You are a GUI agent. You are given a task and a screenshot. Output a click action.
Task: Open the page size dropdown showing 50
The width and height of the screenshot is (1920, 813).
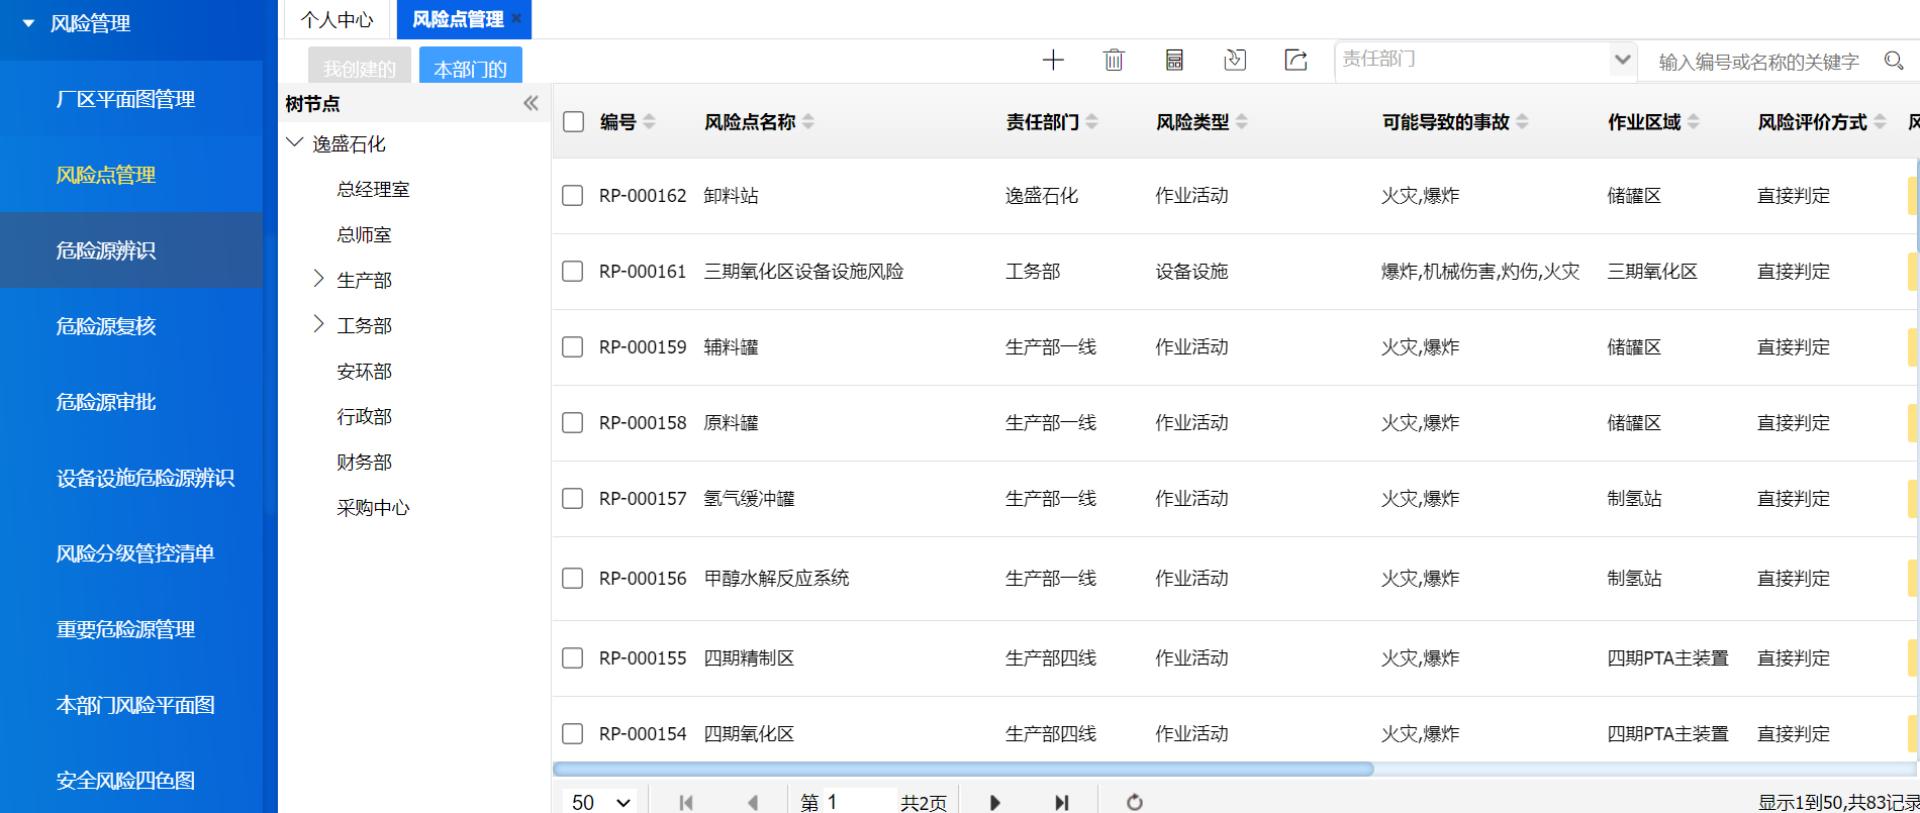(x=601, y=802)
